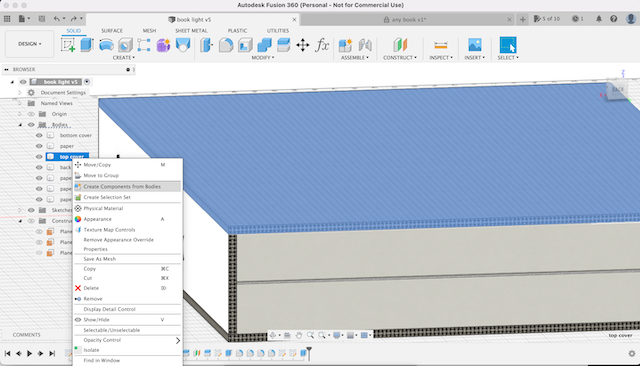Choose Move/Copy from context menu
The width and height of the screenshot is (640, 366).
127,165
